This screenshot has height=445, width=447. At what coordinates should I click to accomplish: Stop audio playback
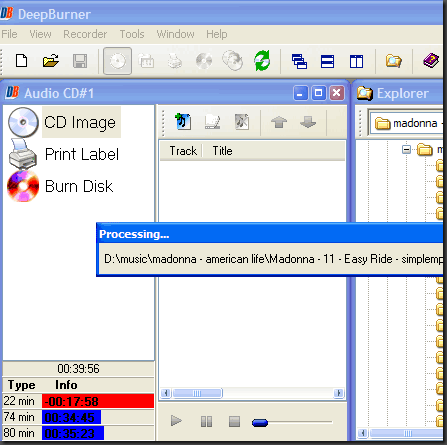234,421
